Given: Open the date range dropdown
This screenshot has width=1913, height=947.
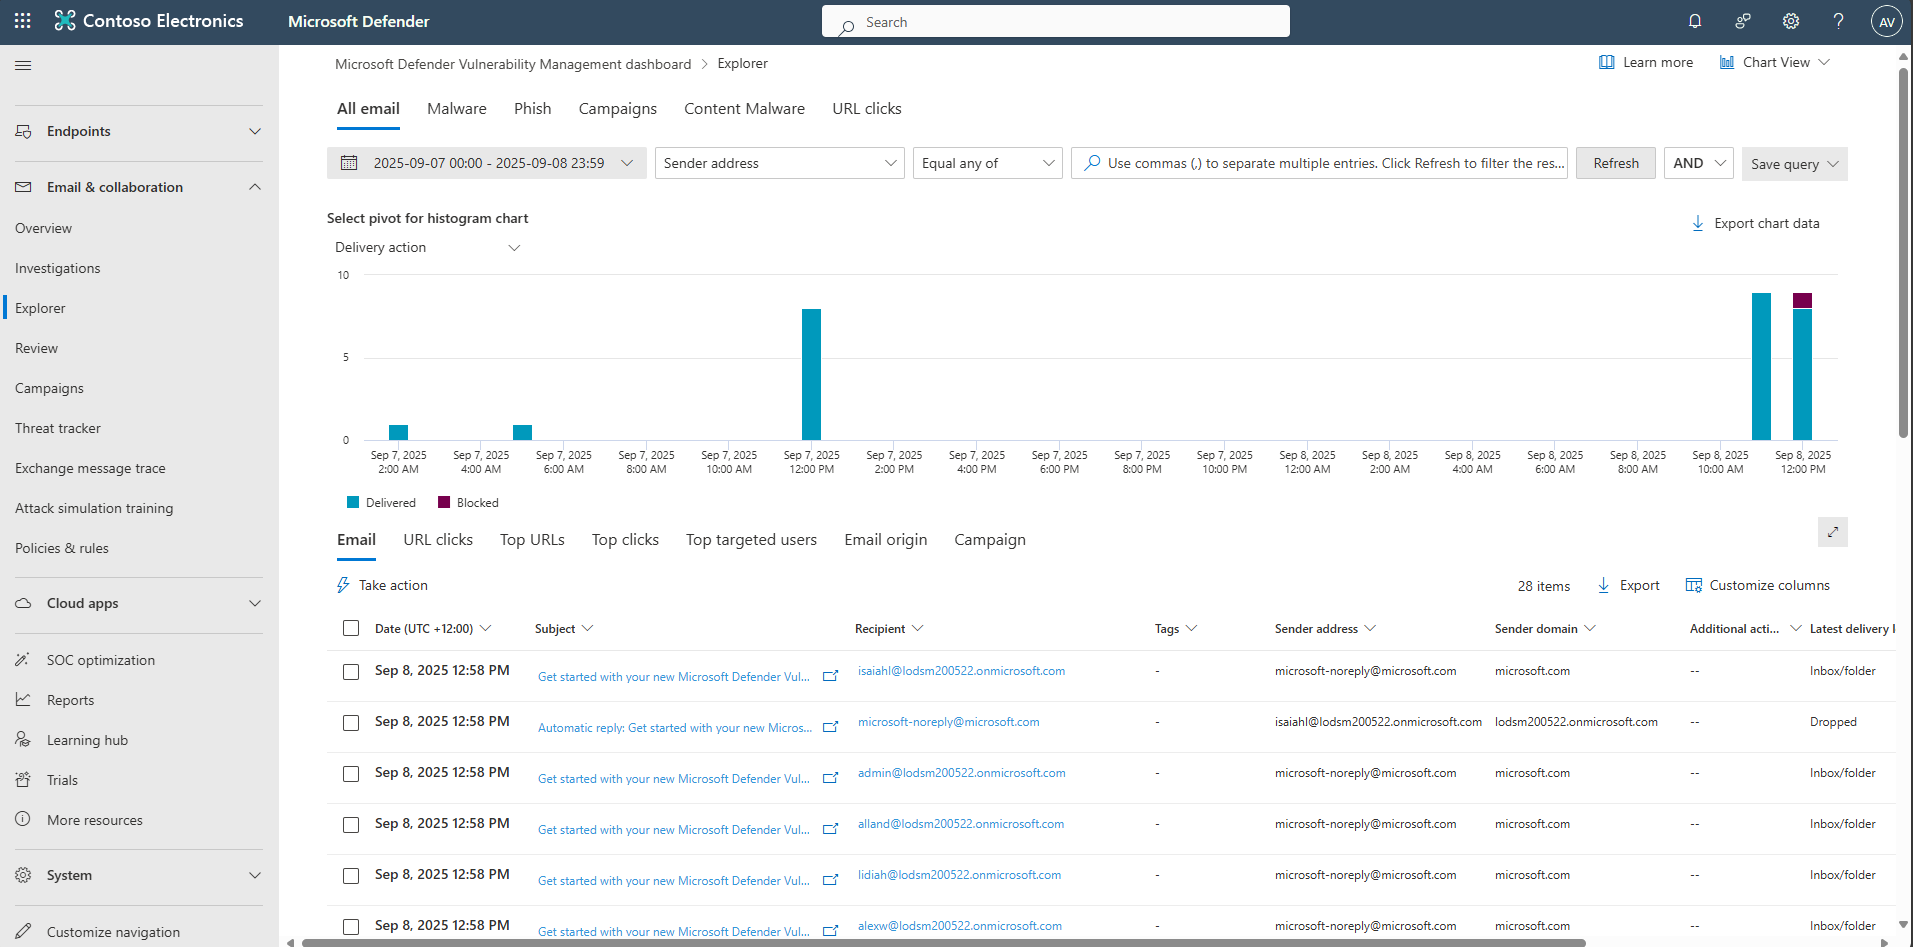Looking at the screenshot, I should [487, 163].
